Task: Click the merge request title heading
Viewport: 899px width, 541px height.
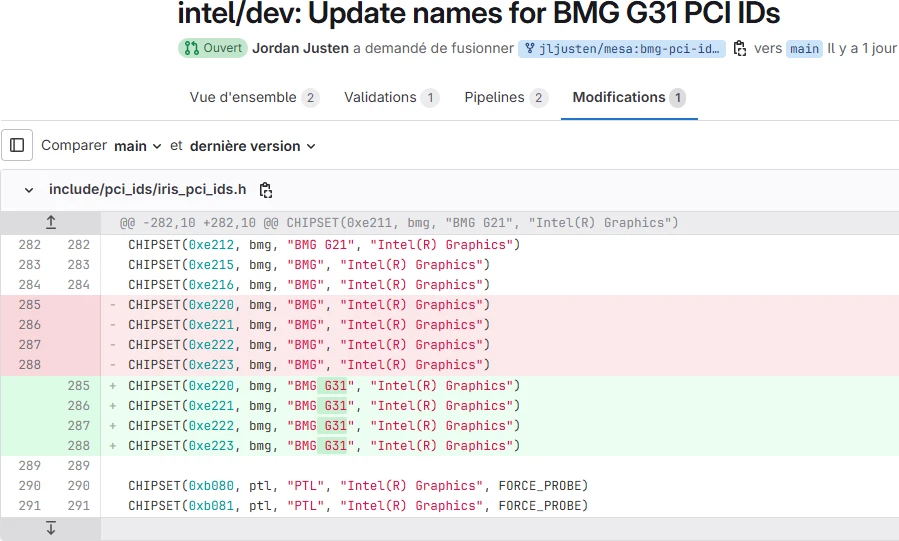Action: [479, 14]
